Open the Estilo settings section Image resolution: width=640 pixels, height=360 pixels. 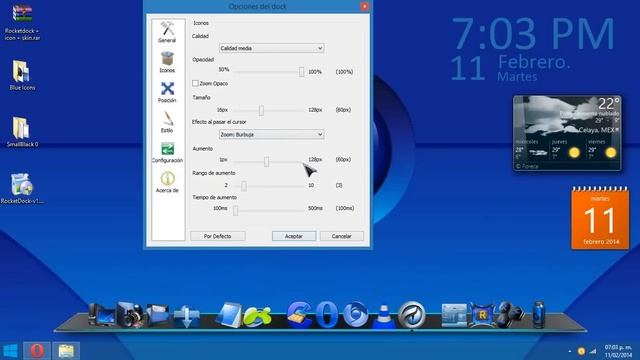[167, 122]
